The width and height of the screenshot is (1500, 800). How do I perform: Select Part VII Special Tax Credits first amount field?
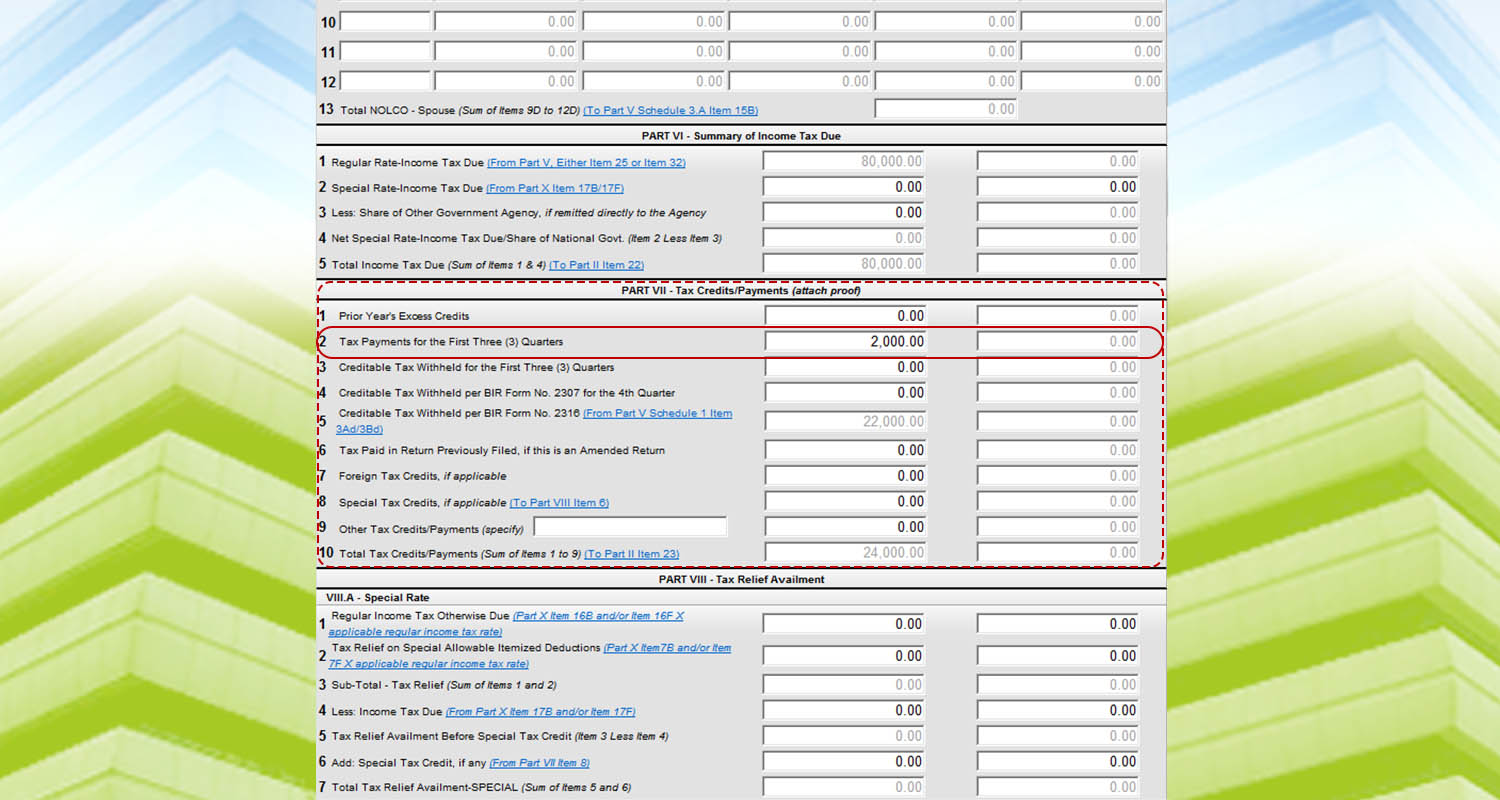pyautogui.click(x=845, y=501)
